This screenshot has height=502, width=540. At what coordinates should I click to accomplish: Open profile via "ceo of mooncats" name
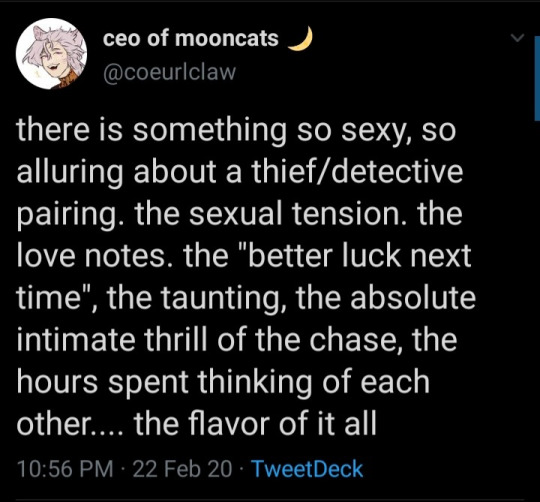(x=190, y=38)
